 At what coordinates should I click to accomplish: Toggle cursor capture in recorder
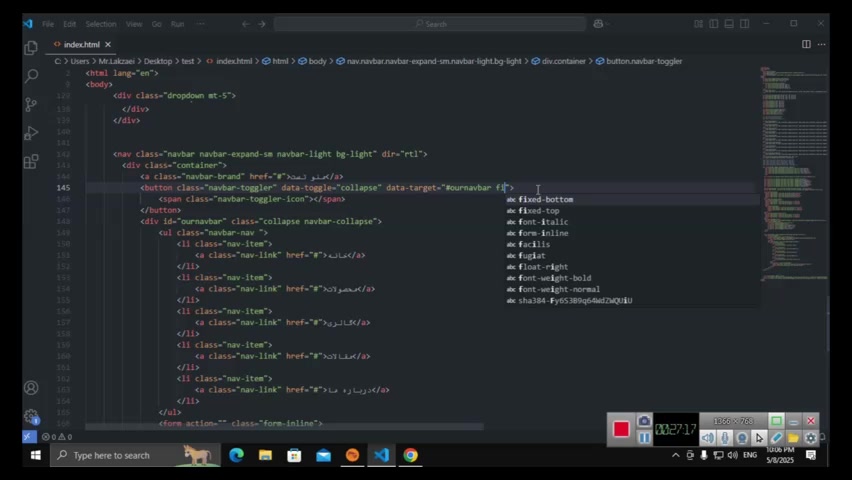759,438
